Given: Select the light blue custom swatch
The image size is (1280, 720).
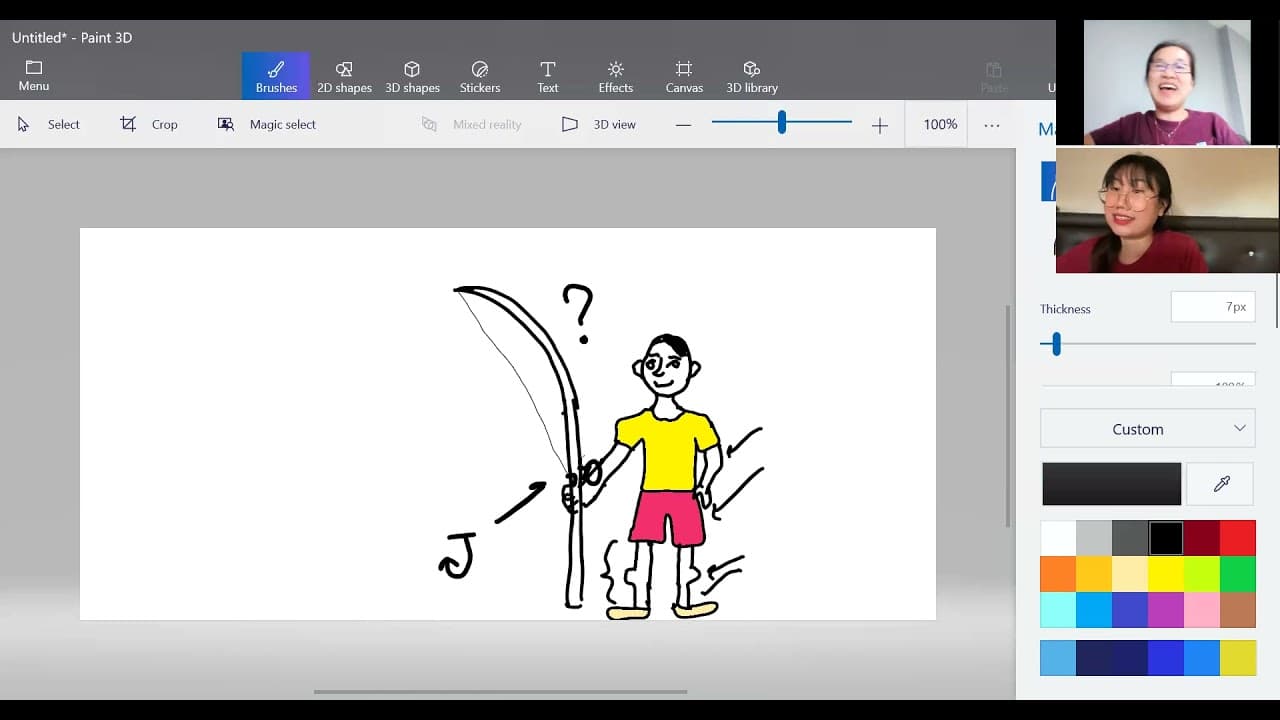Looking at the screenshot, I should pos(1058,658).
